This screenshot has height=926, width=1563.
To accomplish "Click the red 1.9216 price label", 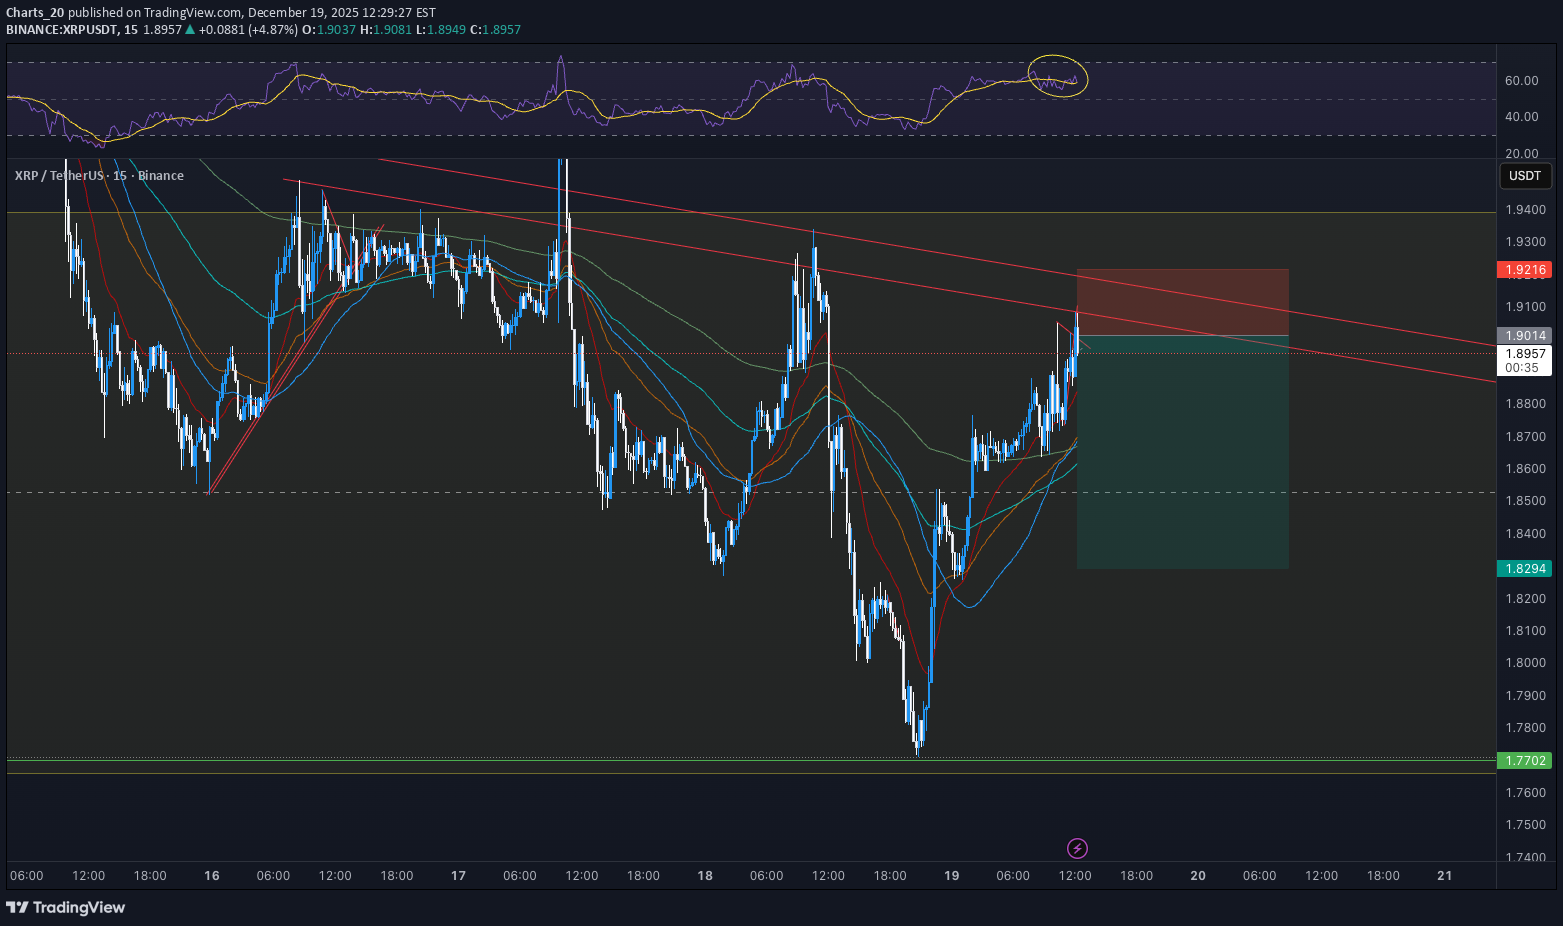I will click(1524, 269).
